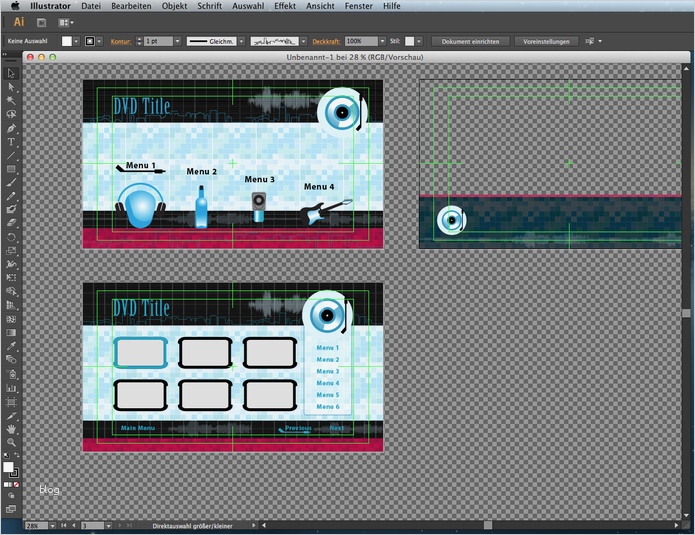Select the Symbol Sprayer tool
This screenshot has width=695, height=535.
pyautogui.click(x=11, y=375)
